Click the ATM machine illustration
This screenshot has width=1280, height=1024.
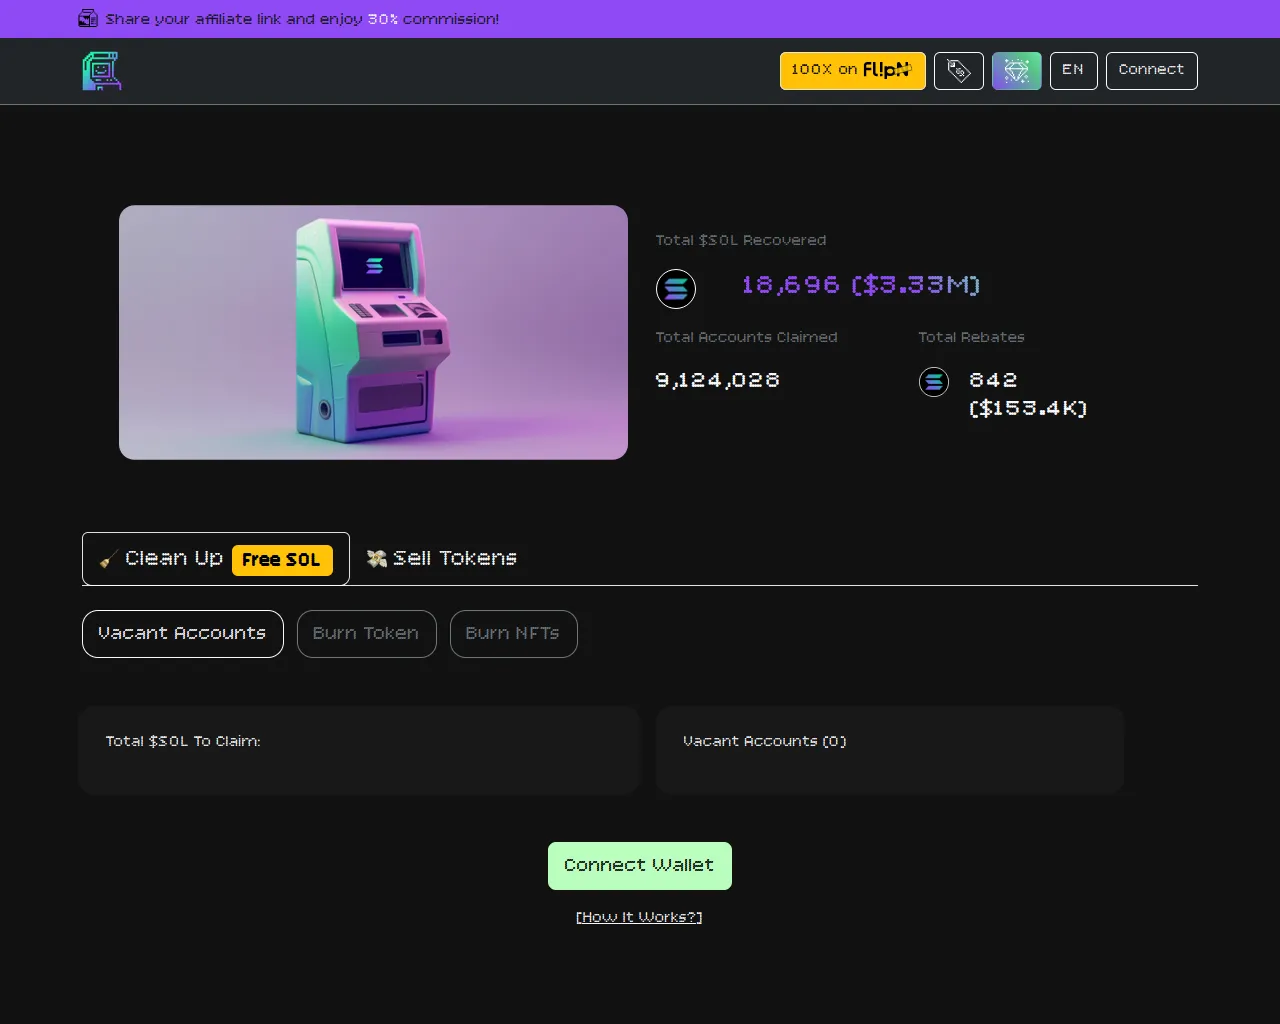pos(373,333)
